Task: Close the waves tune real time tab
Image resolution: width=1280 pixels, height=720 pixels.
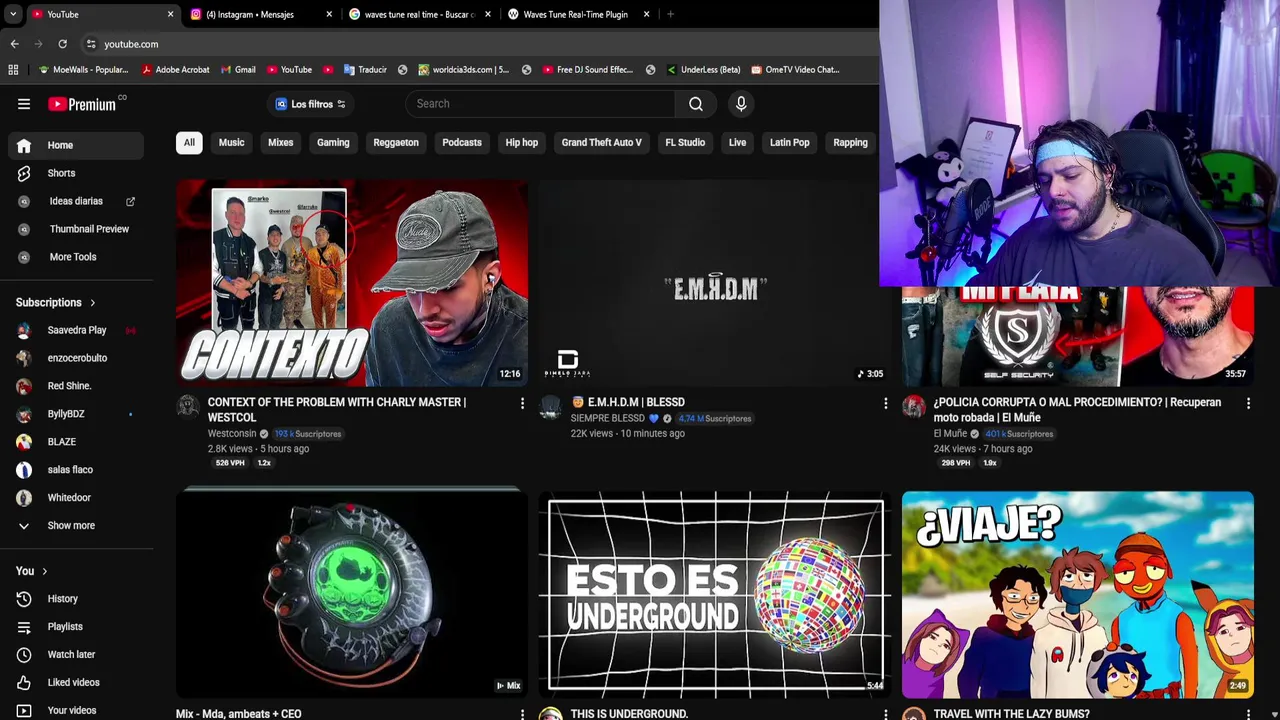Action: (488, 14)
